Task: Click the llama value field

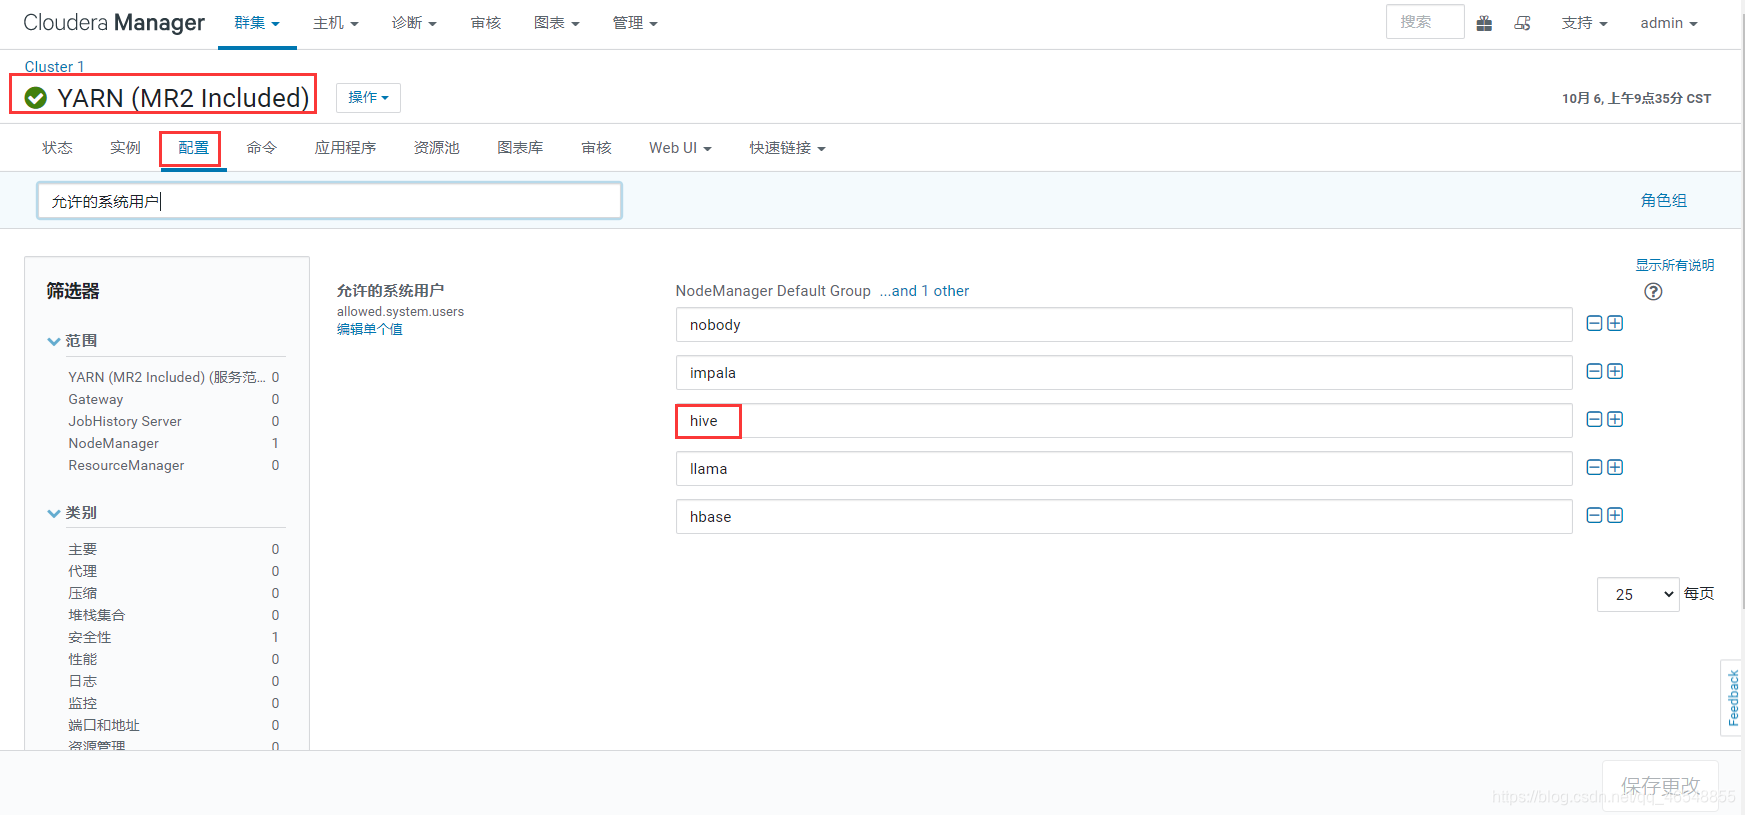Action: [x=1124, y=469]
